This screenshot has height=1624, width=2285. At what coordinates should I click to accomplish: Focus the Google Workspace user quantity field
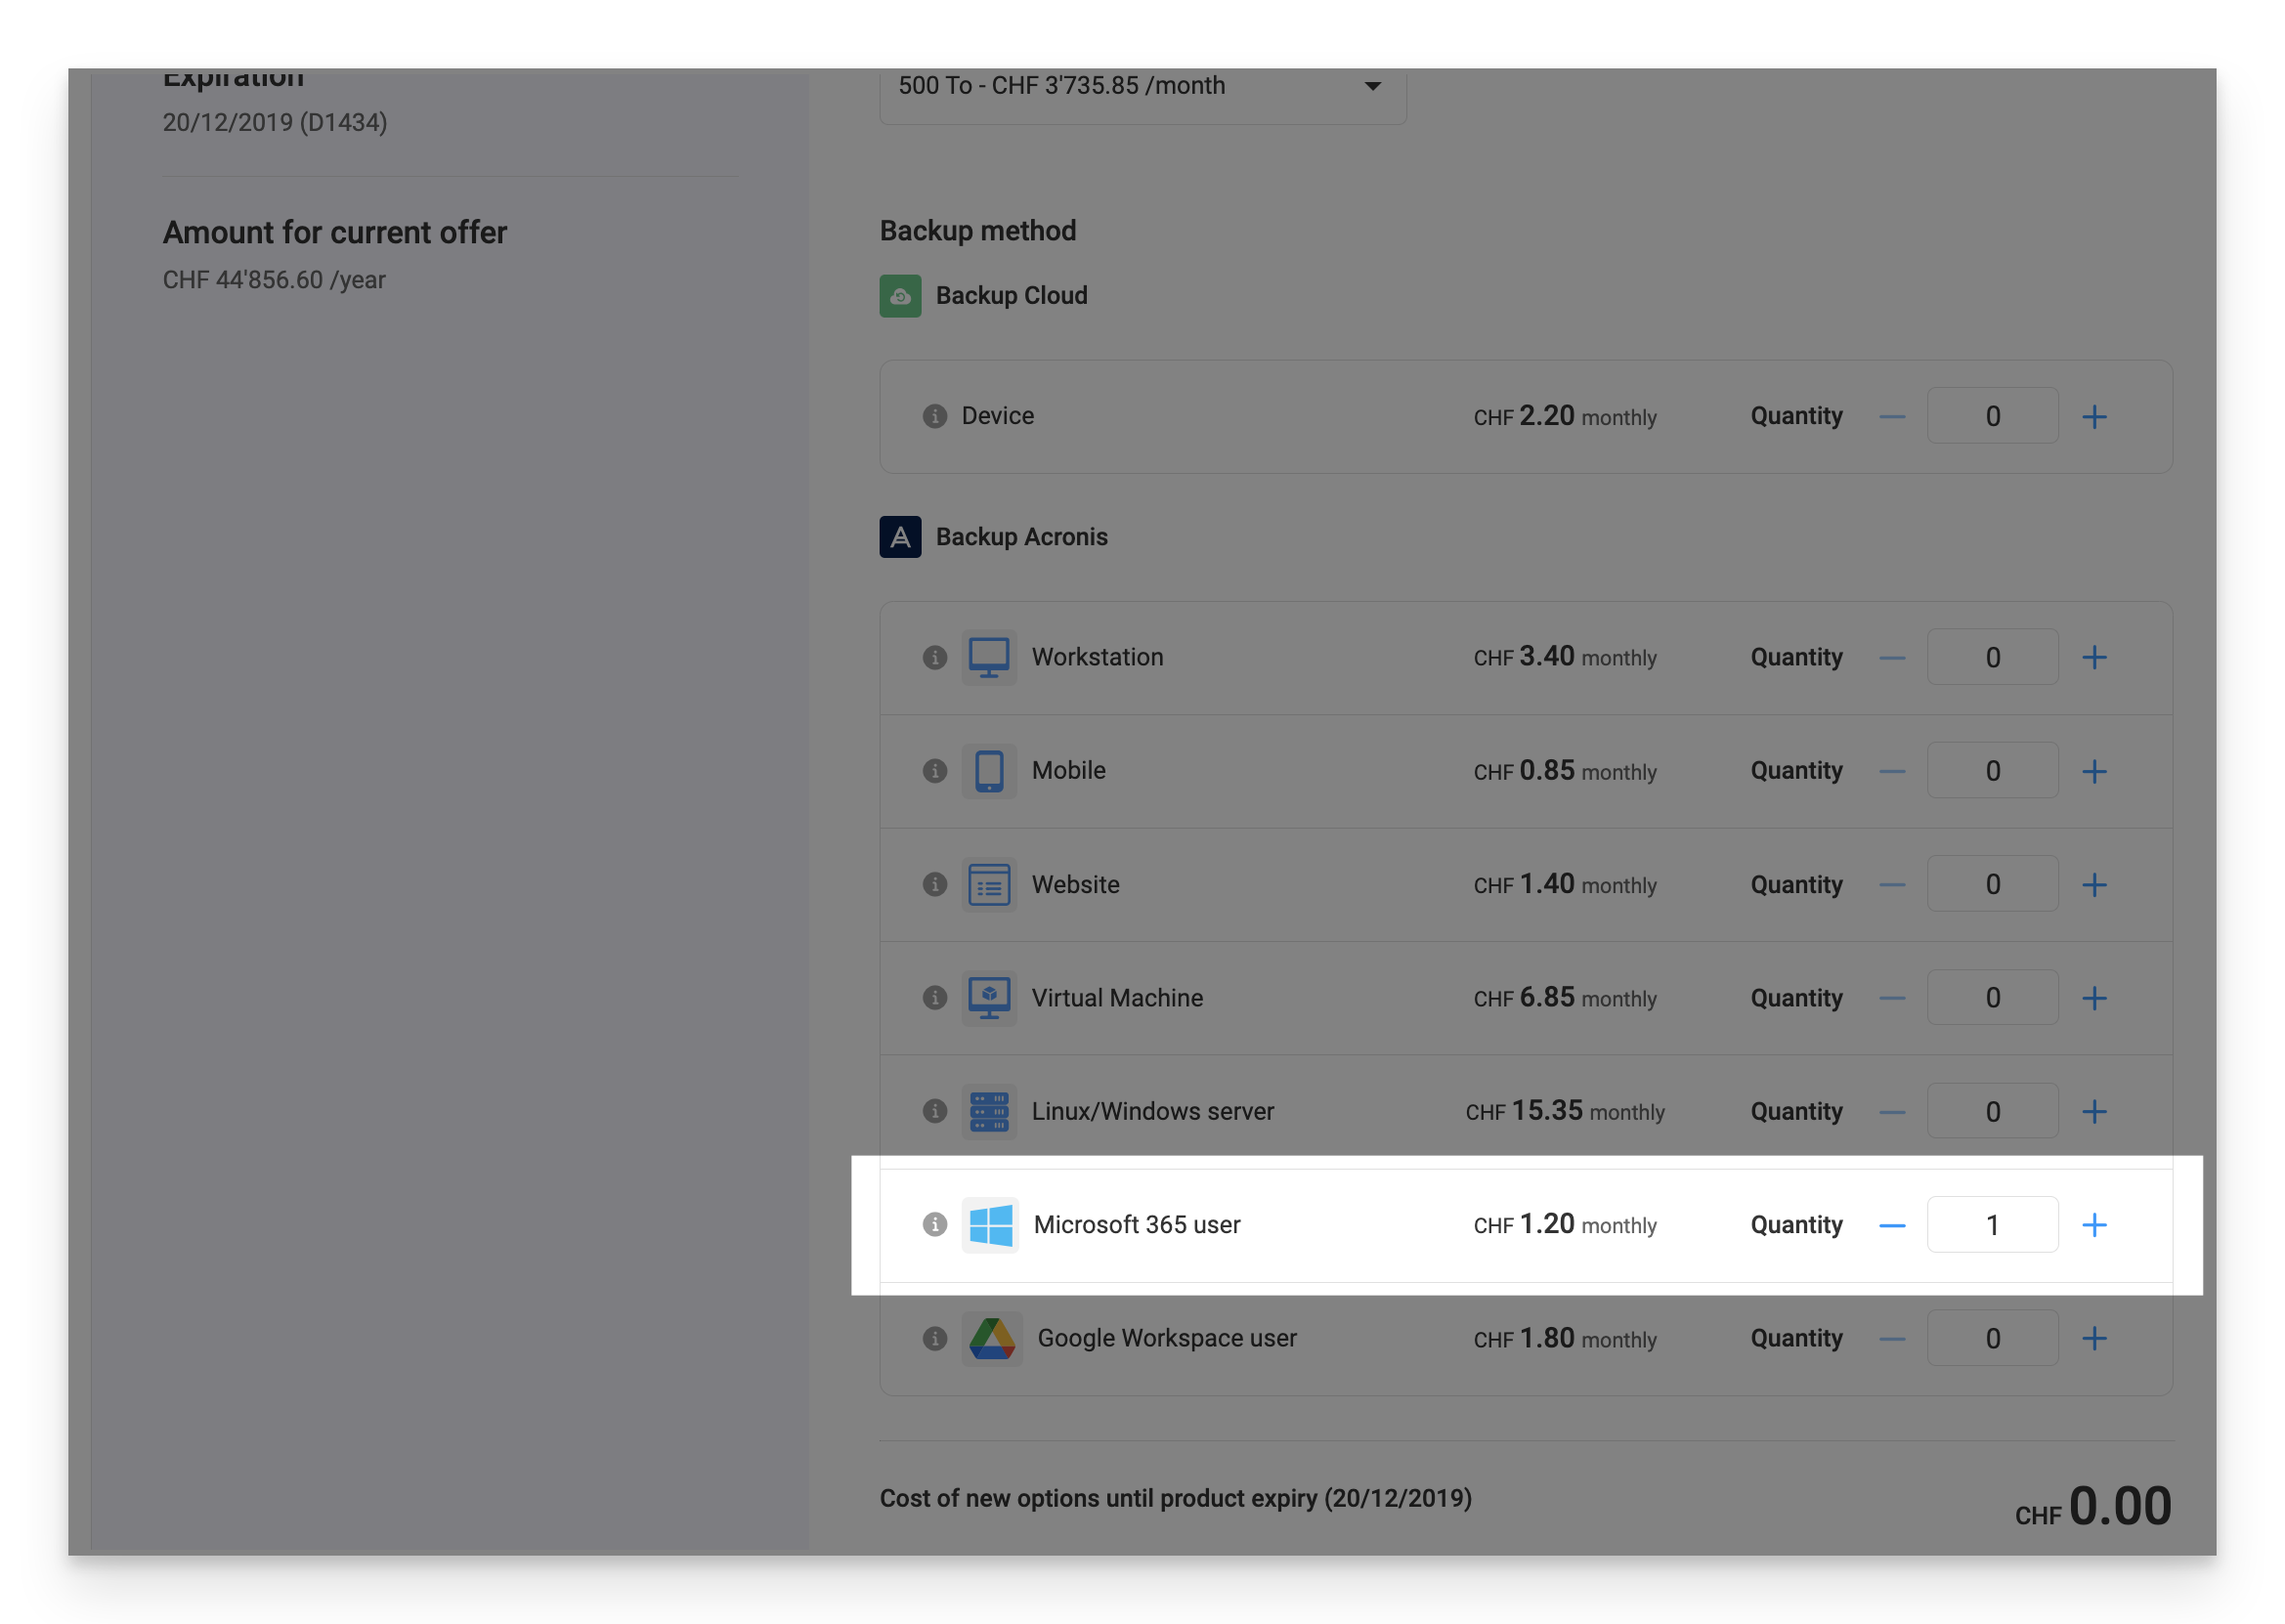pyautogui.click(x=1992, y=1338)
